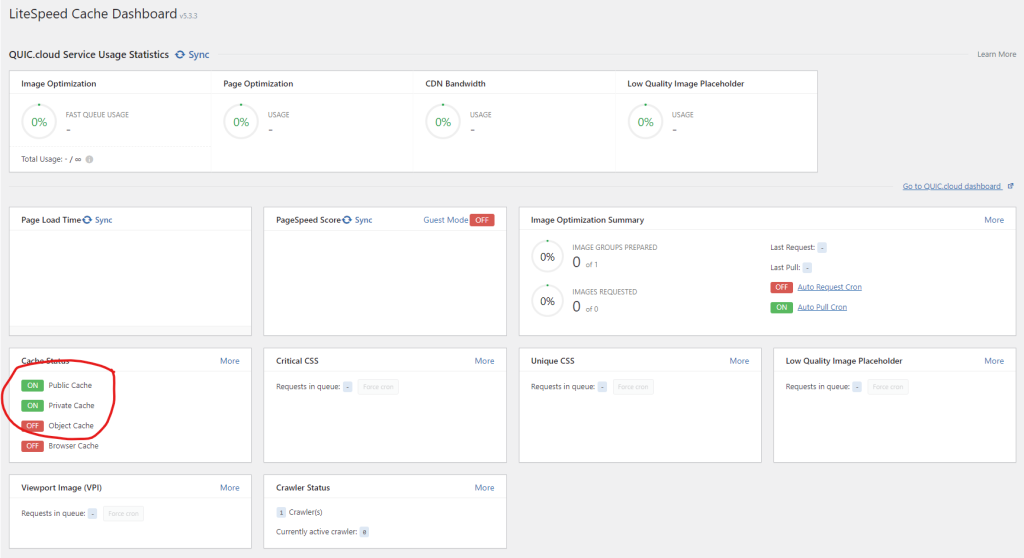Click the CDN Bandwidth card title
This screenshot has width=1024, height=558.
click(x=455, y=84)
